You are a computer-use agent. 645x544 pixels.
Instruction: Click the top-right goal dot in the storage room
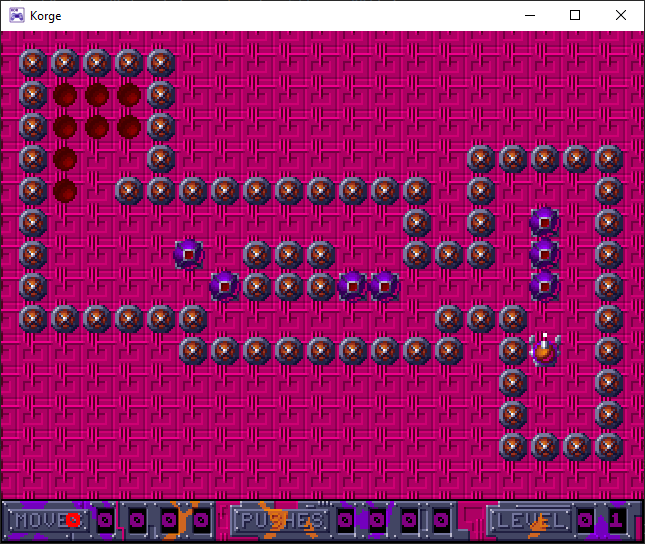click(x=129, y=95)
